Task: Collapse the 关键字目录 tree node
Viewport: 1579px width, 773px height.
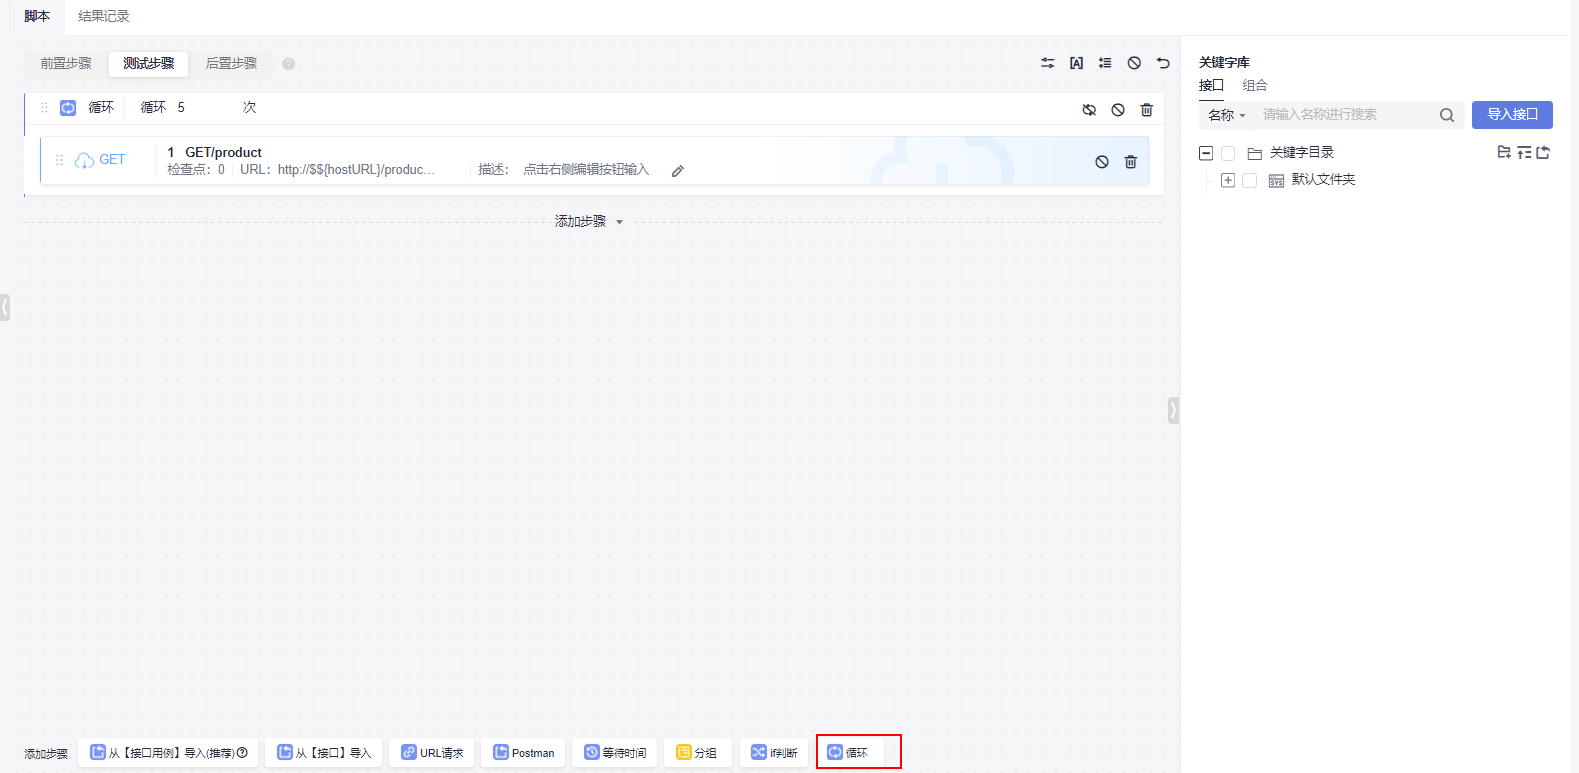Action: coord(1206,154)
